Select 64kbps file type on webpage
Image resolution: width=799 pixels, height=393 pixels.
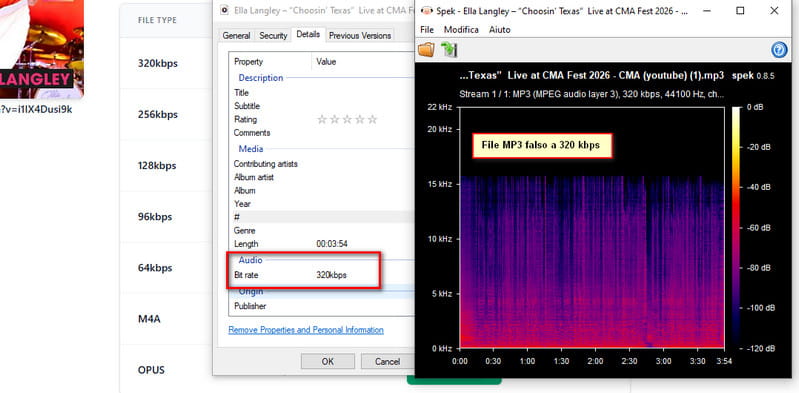[155, 268]
